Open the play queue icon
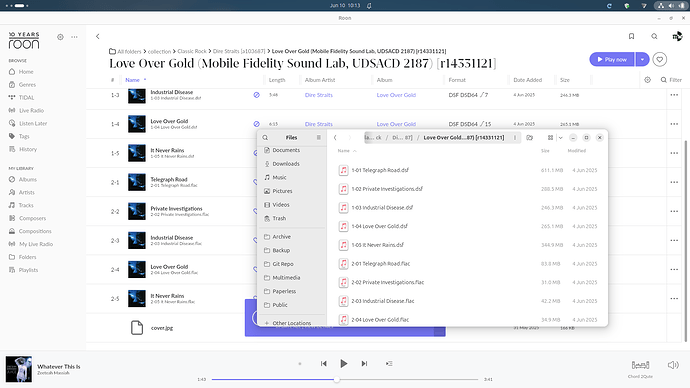Image resolution: width=690 pixels, height=388 pixels. (389, 363)
